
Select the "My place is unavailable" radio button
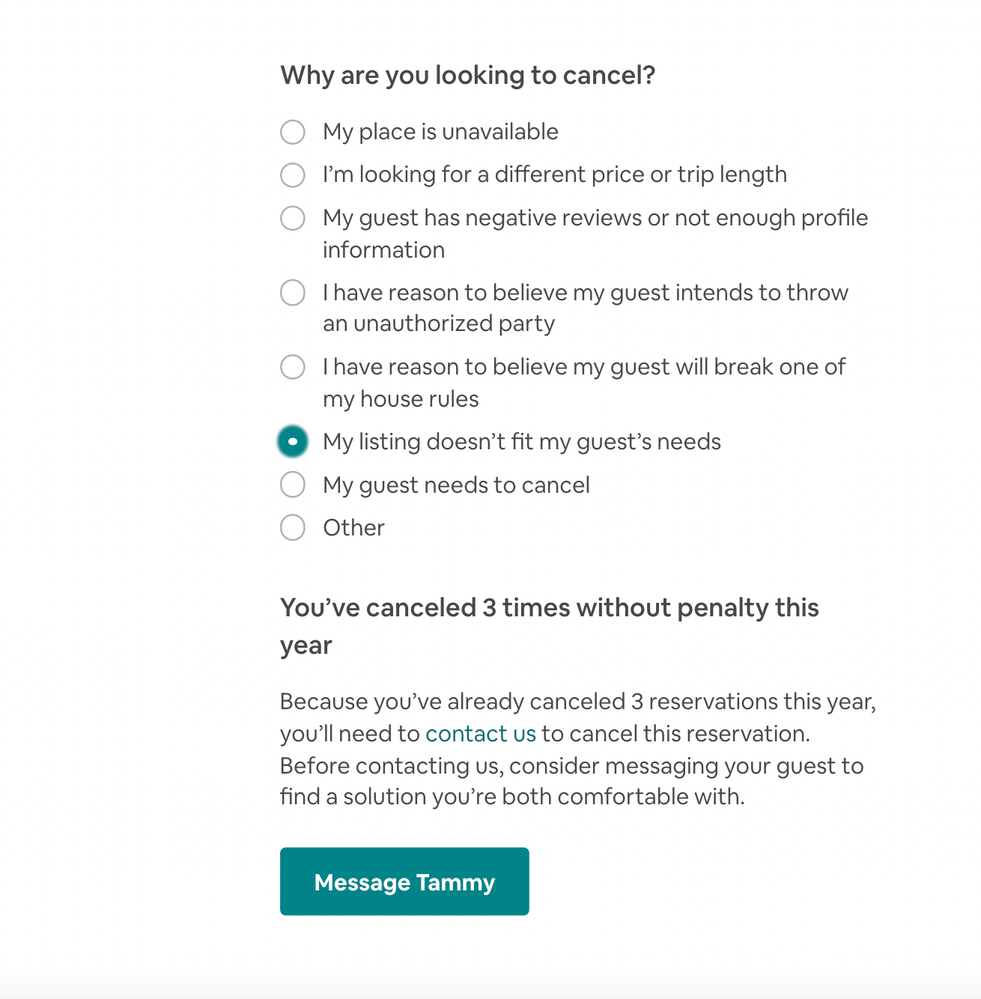(x=292, y=132)
